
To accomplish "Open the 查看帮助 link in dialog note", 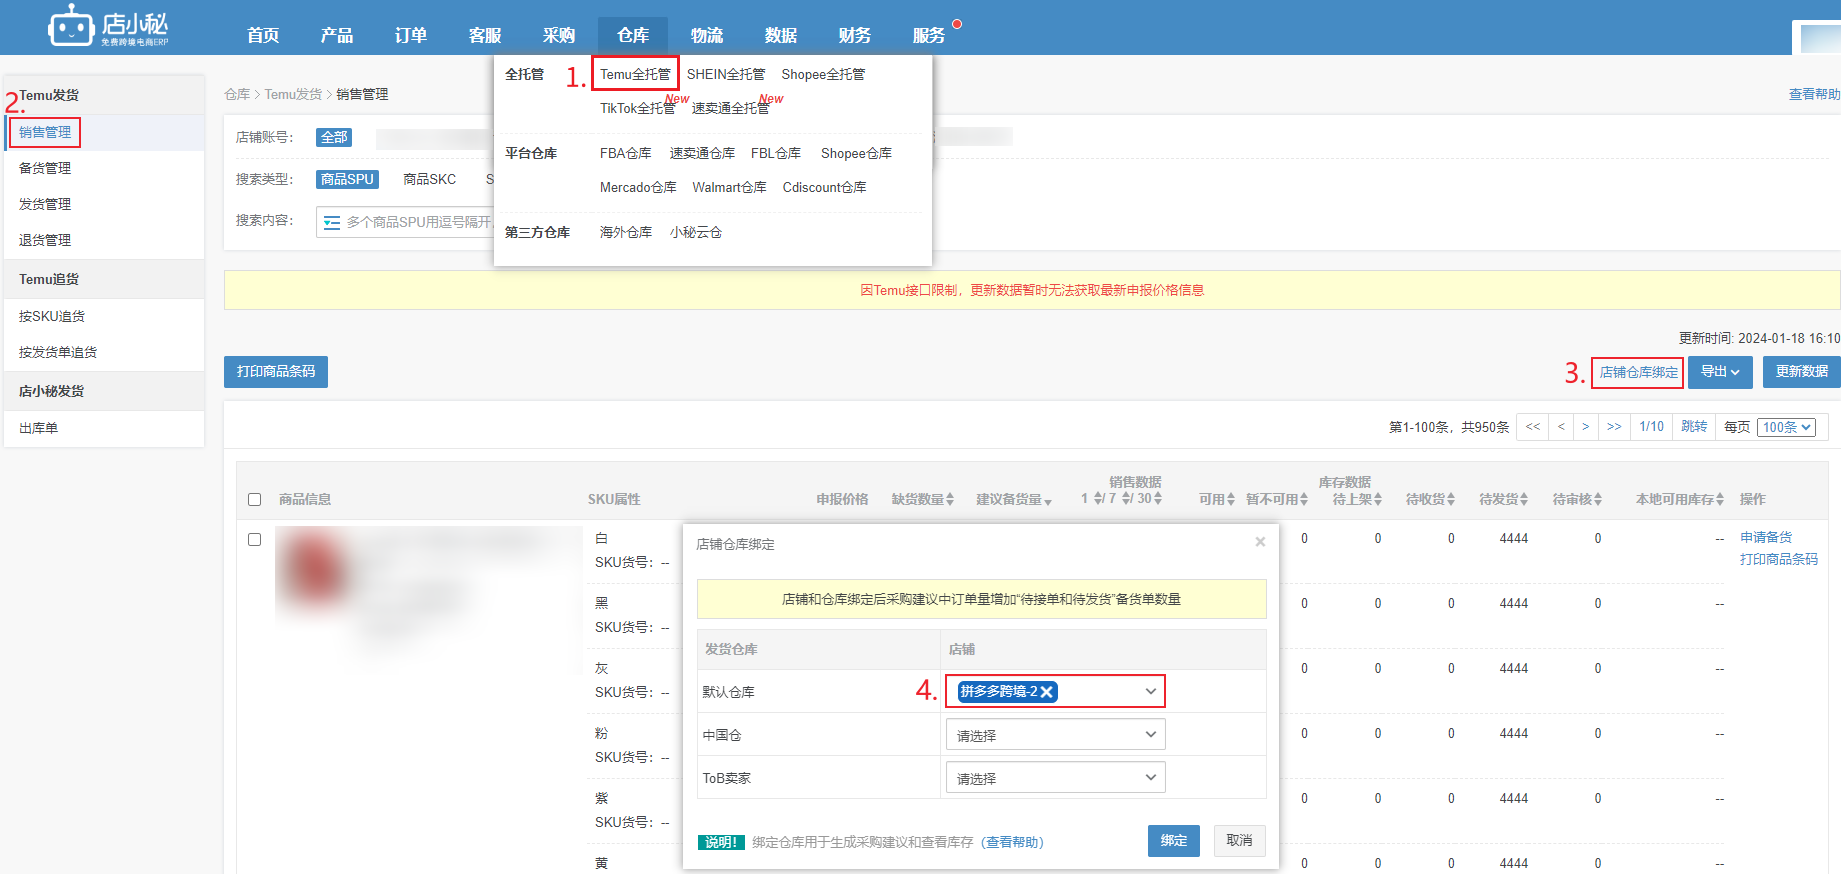I will (1012, 842).
